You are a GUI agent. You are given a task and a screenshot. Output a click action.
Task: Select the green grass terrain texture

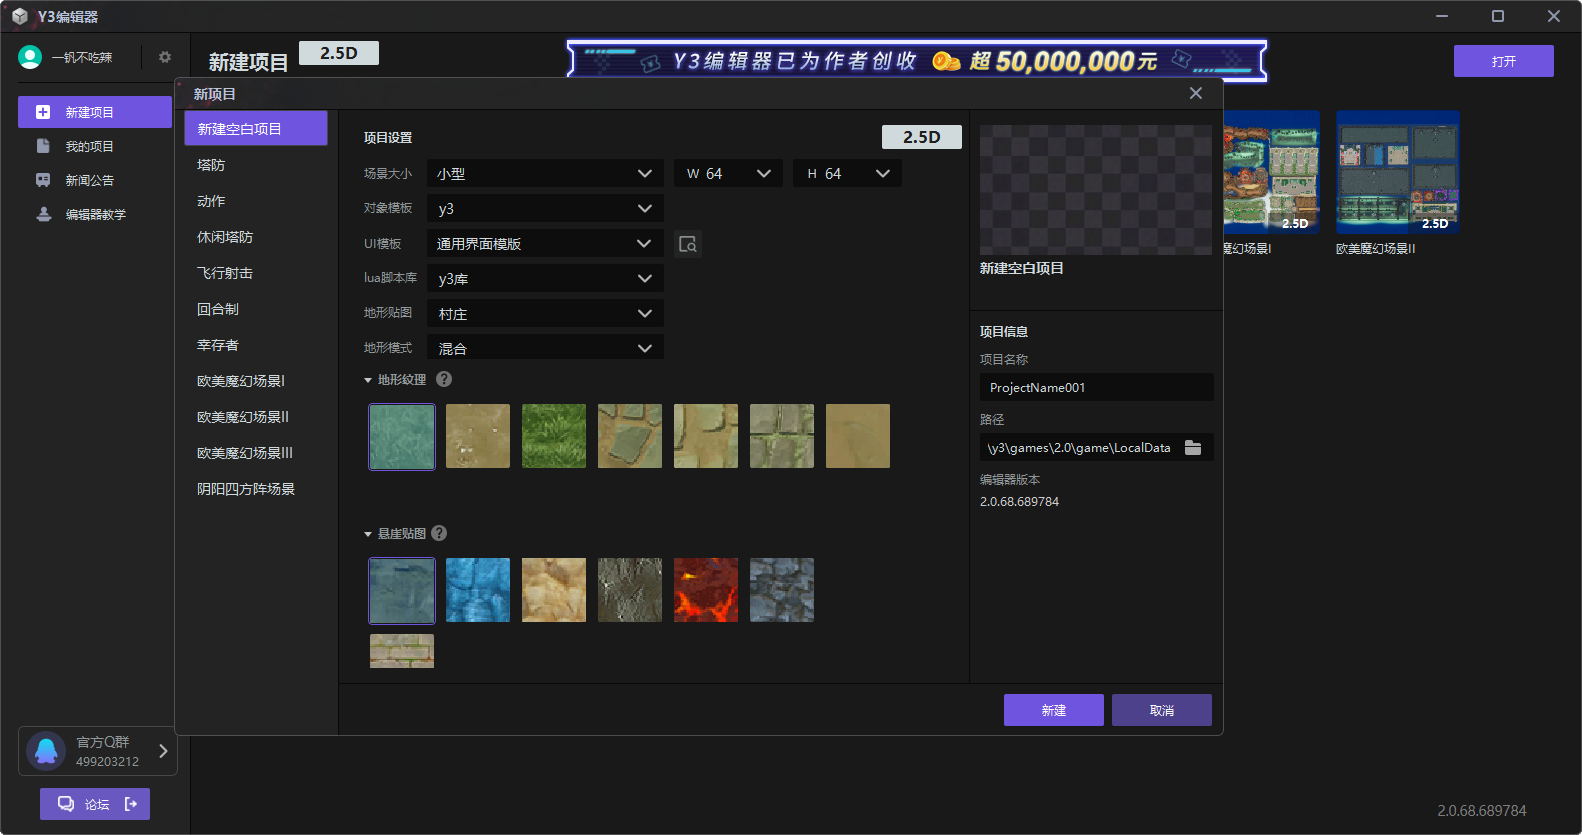[554, 436]
